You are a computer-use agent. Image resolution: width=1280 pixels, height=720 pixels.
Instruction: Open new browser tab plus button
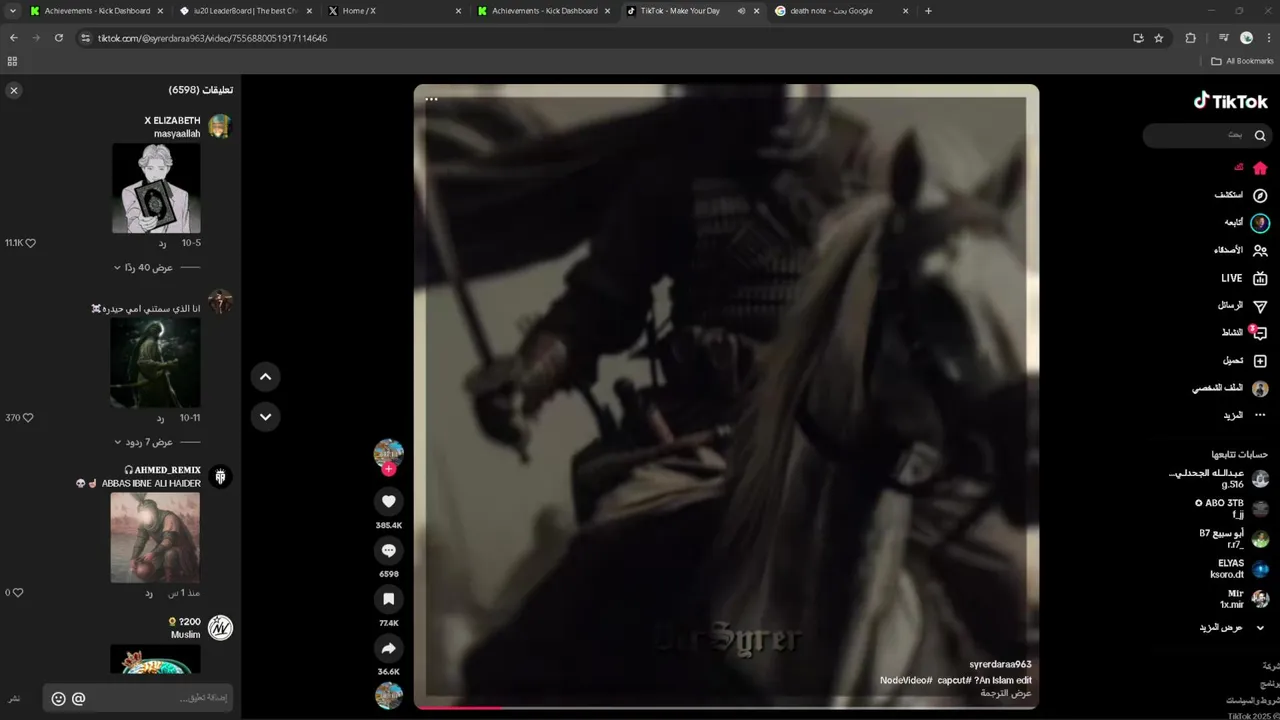coord(929,11)
